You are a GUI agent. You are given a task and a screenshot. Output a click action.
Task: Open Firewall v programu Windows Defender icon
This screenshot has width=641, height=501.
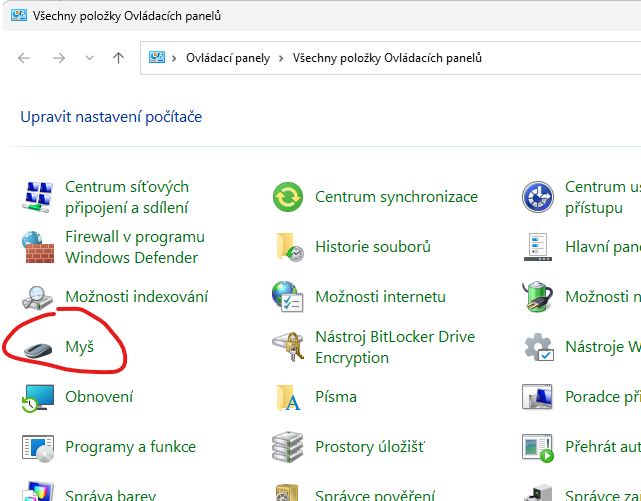[x=38, y=247]
